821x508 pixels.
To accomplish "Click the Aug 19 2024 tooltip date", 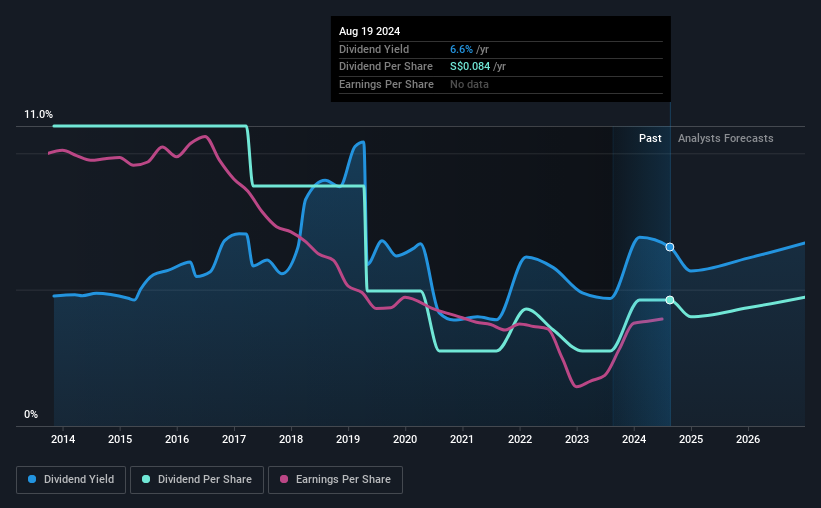I will [x=369, y=31].
